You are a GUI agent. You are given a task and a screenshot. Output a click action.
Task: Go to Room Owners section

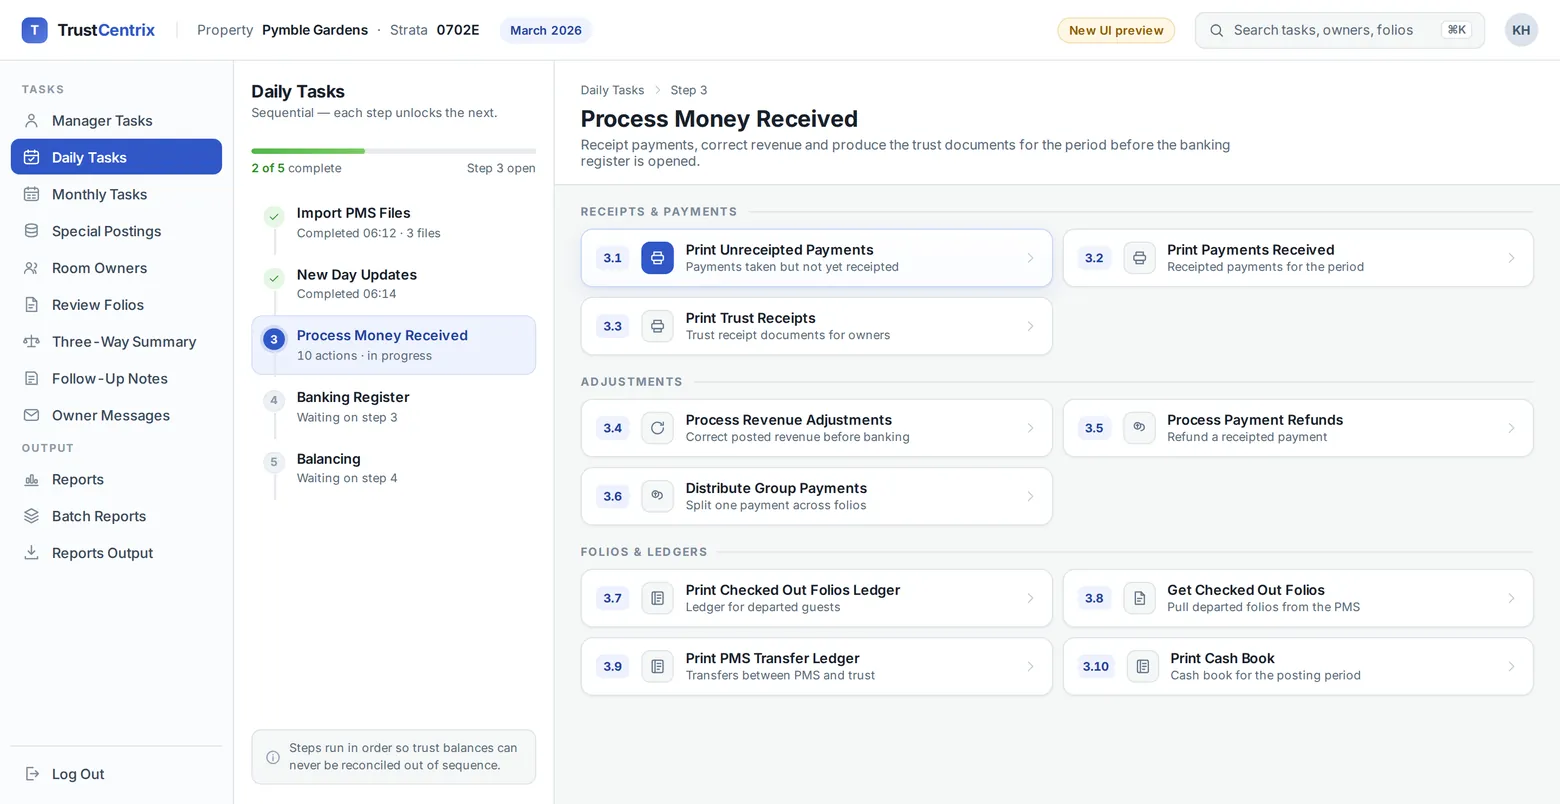coord(116,268)
